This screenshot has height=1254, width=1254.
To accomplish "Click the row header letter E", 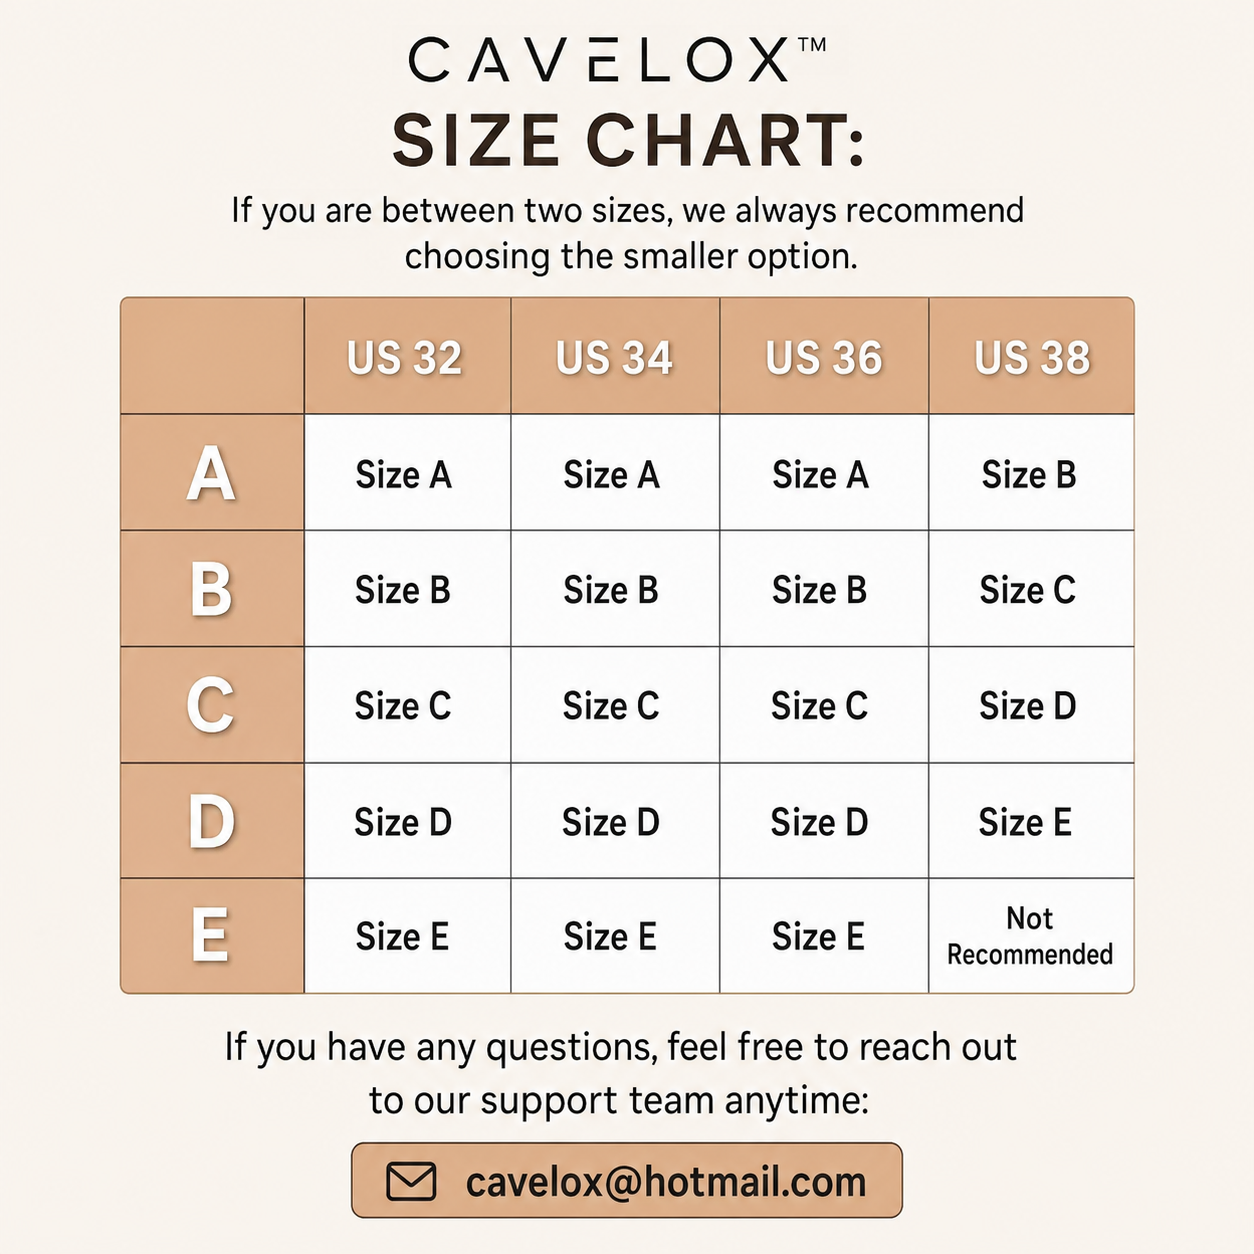I will [x=211, y=936].
